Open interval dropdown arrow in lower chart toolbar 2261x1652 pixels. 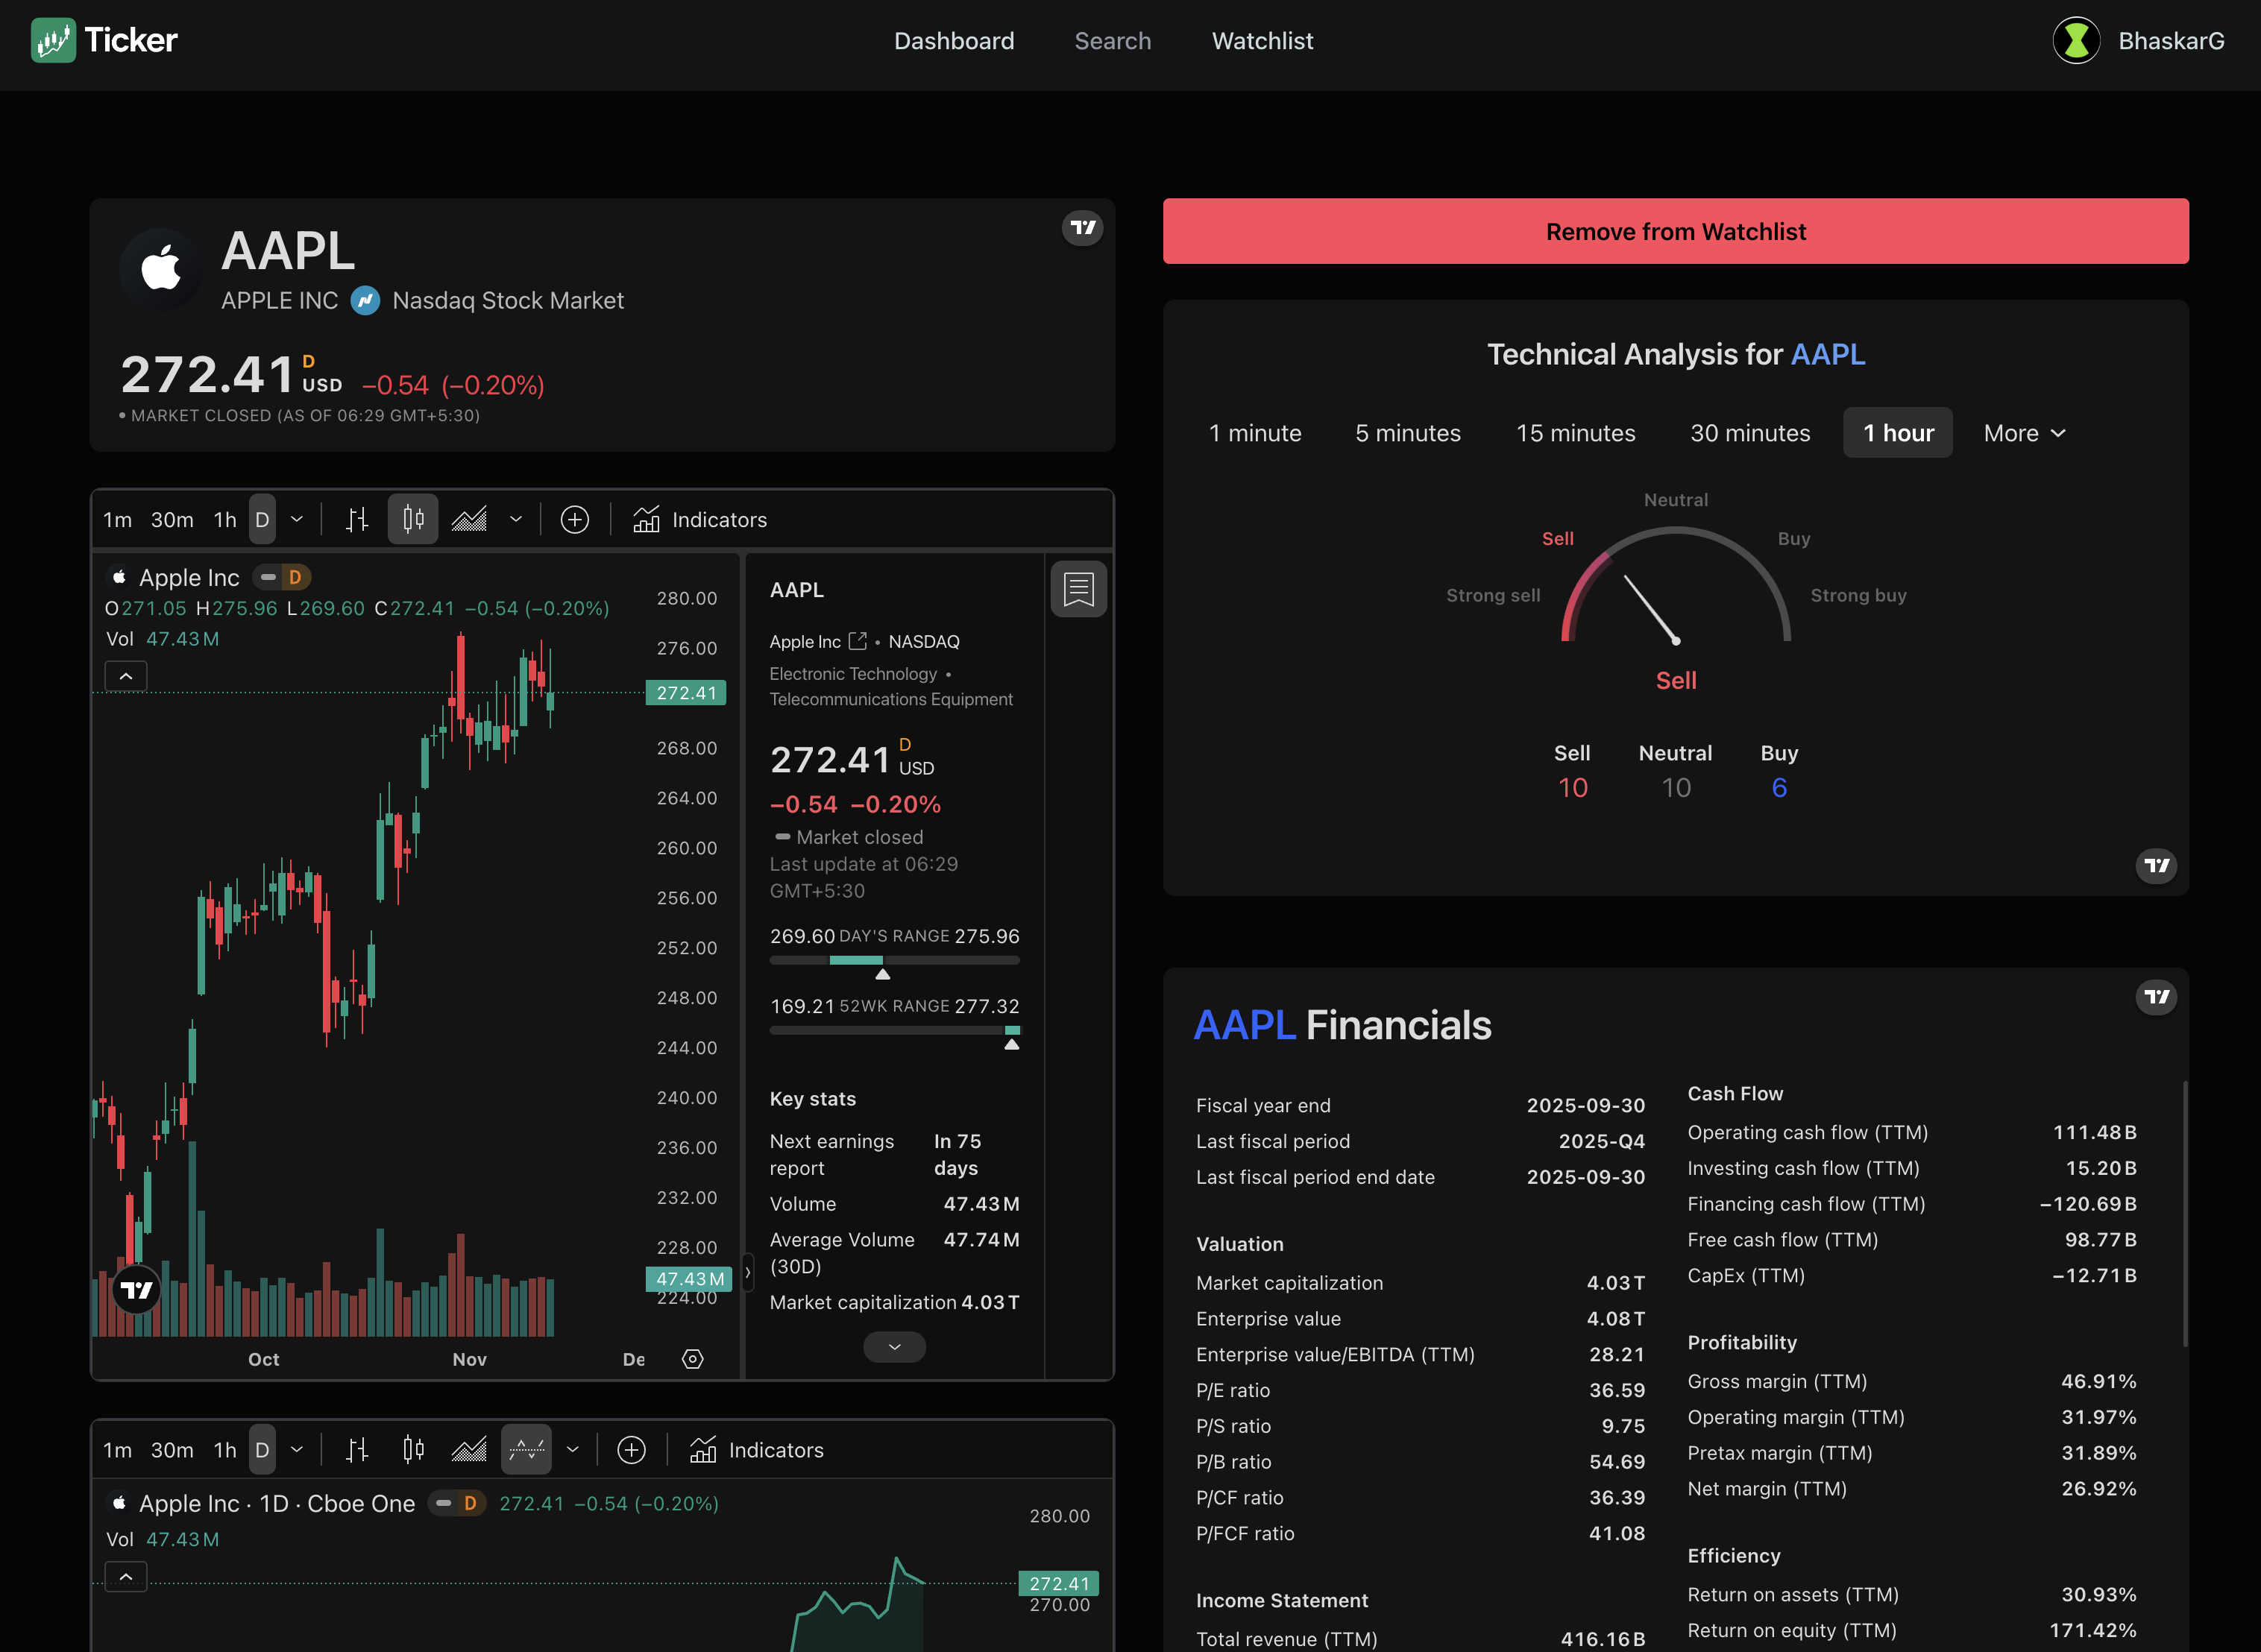297,1450
